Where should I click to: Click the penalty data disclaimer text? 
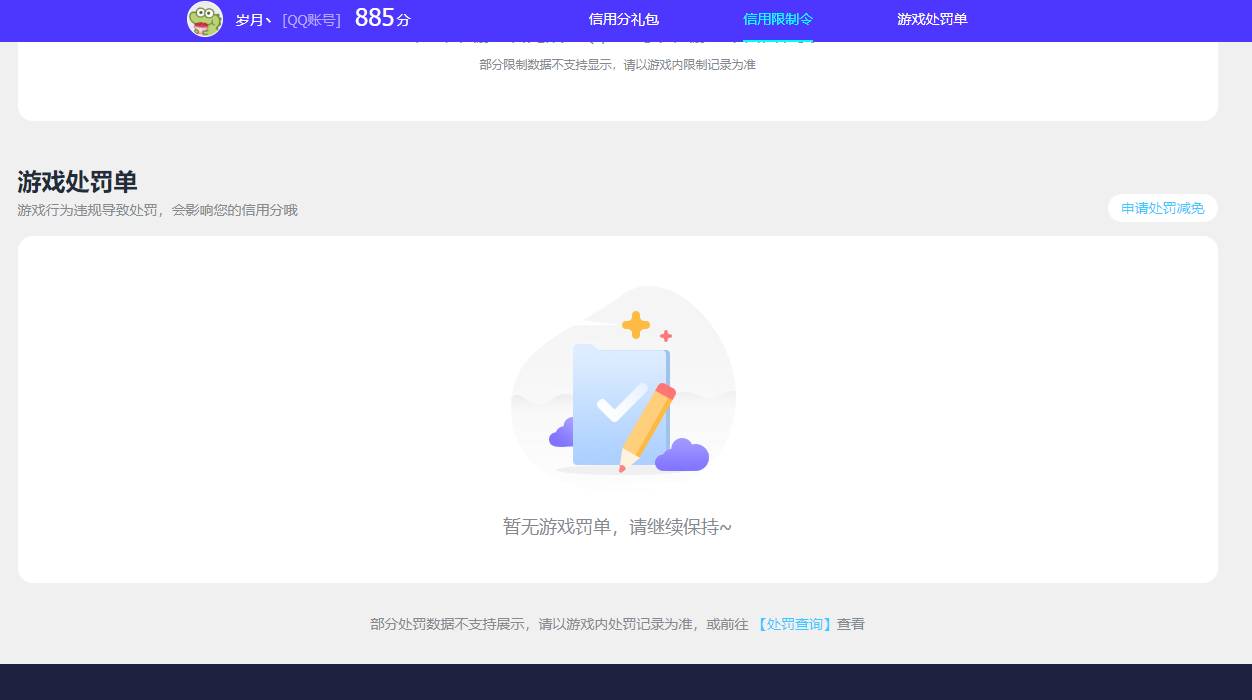click(x=617, y=623)
